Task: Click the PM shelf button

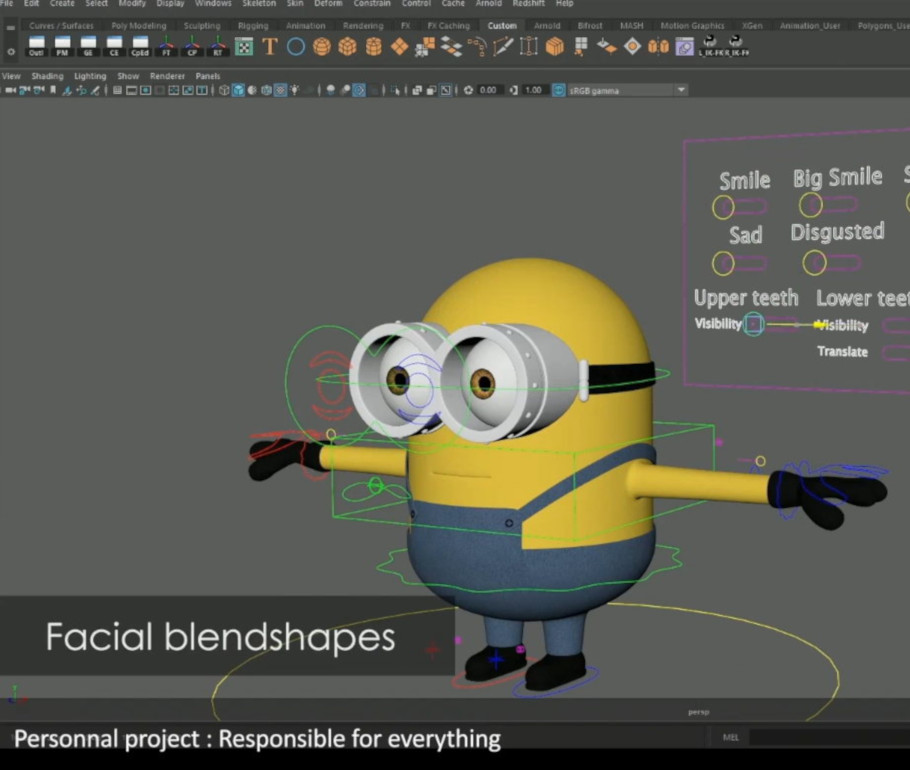Action: pos(62,46)
